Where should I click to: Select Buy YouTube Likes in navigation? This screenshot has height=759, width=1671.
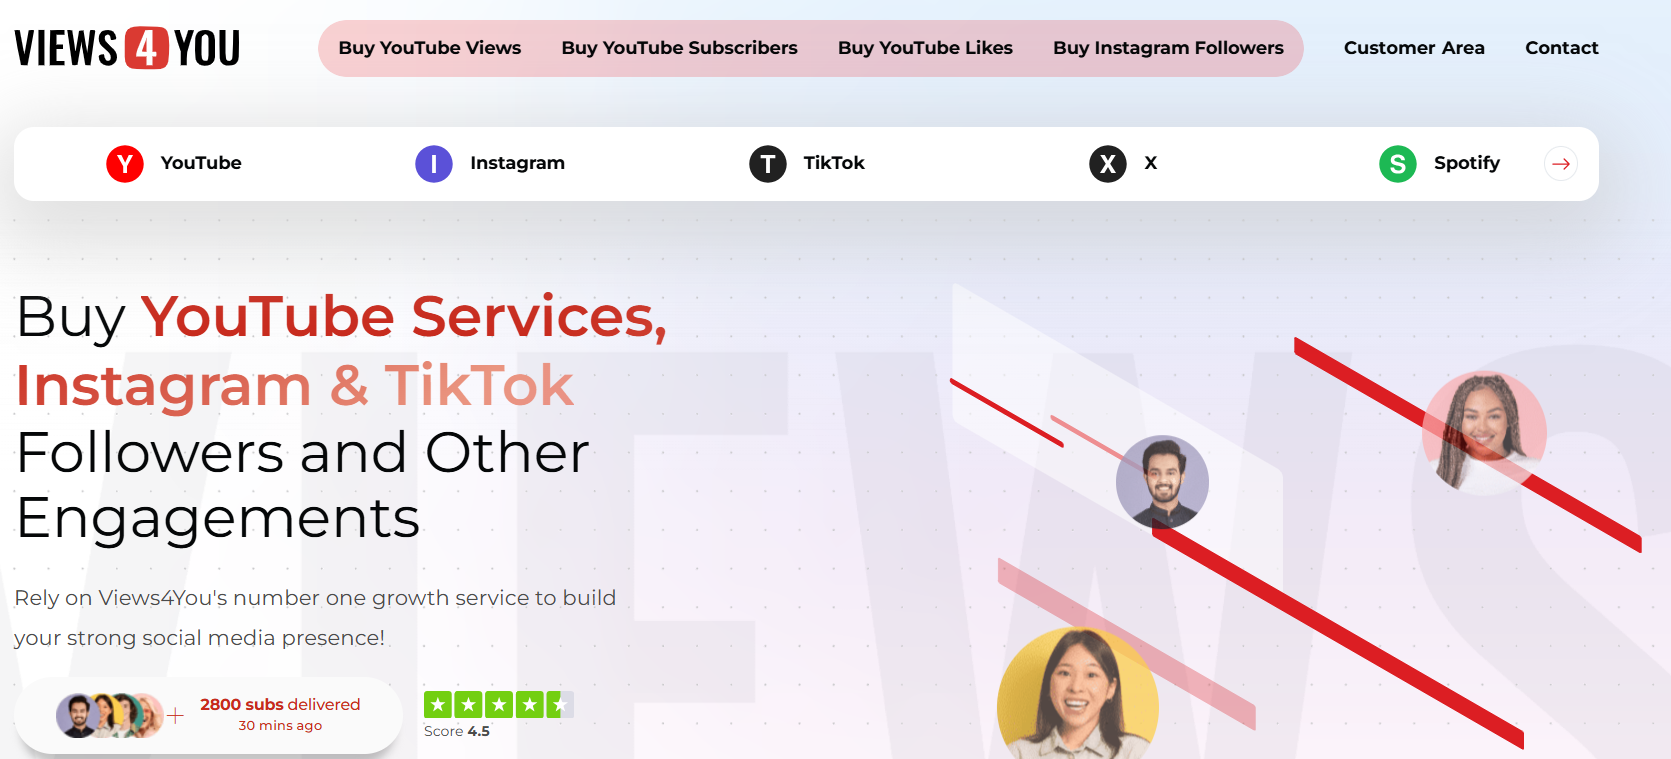[925, 48]
